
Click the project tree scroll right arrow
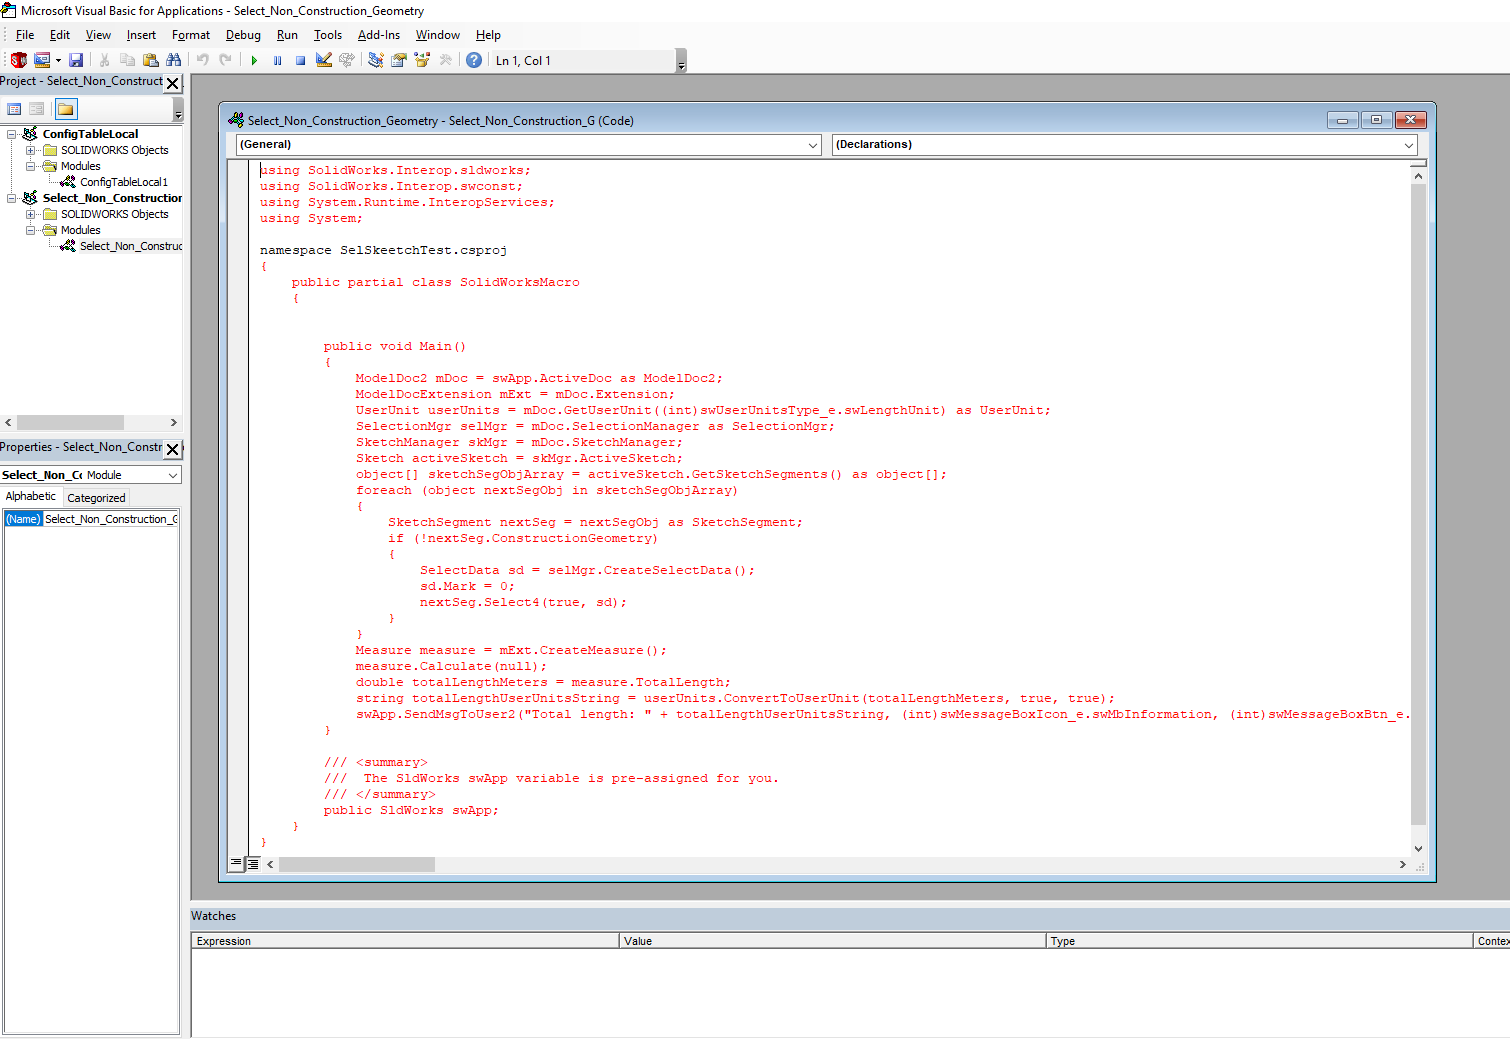173,423
